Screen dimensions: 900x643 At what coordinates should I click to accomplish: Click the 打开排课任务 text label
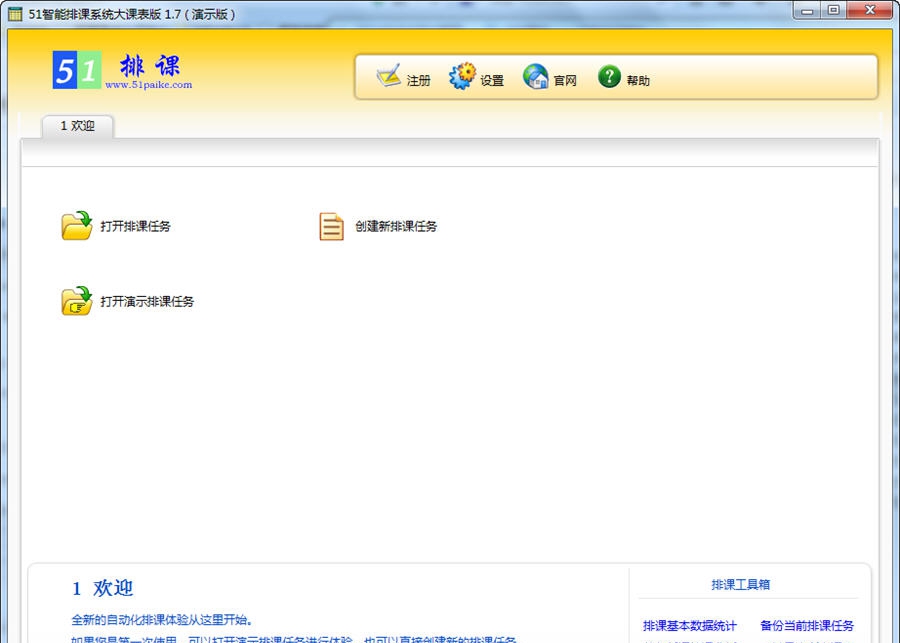[136, 225]
